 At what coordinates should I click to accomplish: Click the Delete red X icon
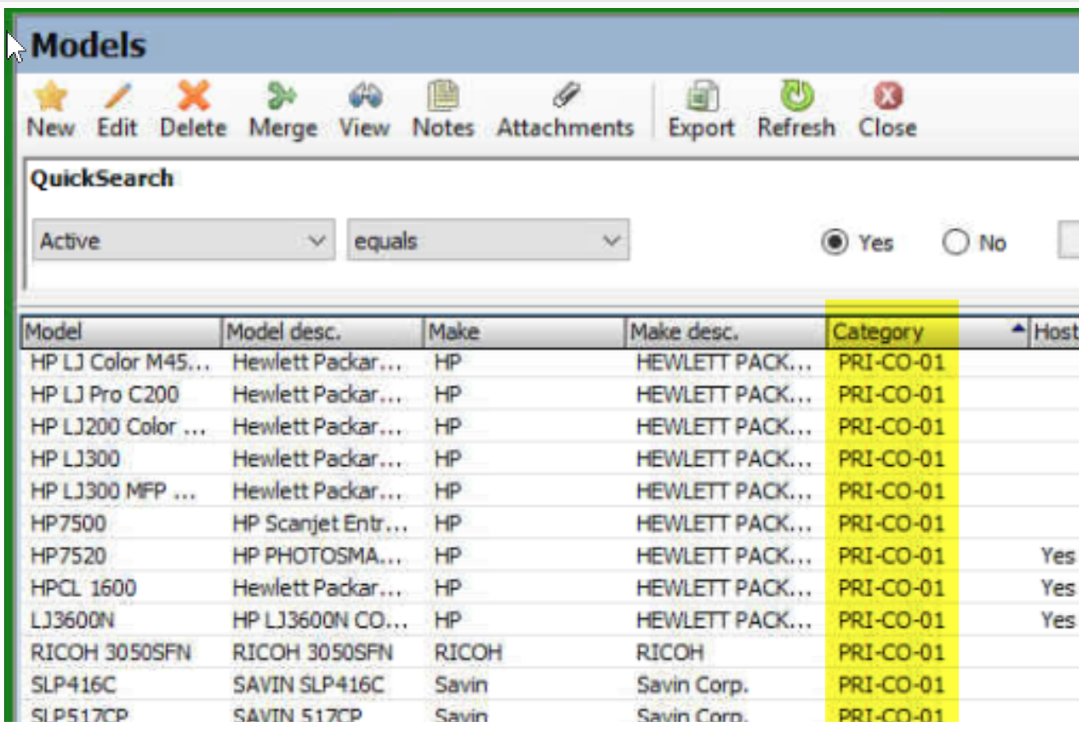pyautogui.click(x=193, y=96)
